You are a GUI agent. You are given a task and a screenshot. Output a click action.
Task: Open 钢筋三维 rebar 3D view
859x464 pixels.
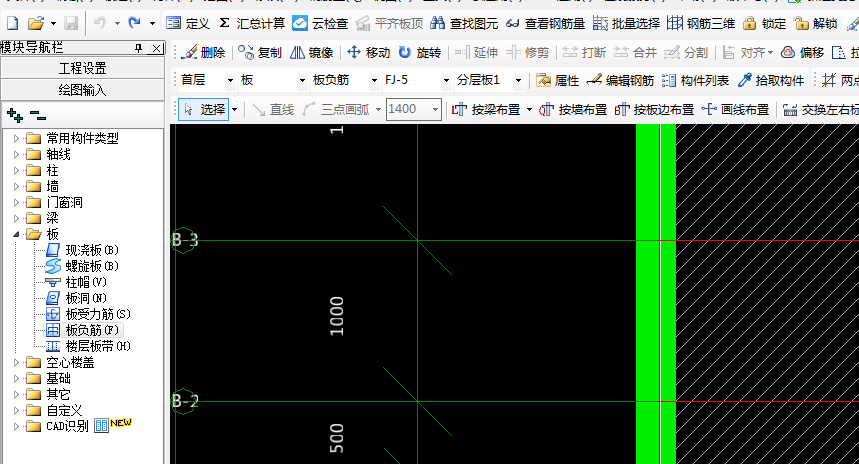(701, 23)
